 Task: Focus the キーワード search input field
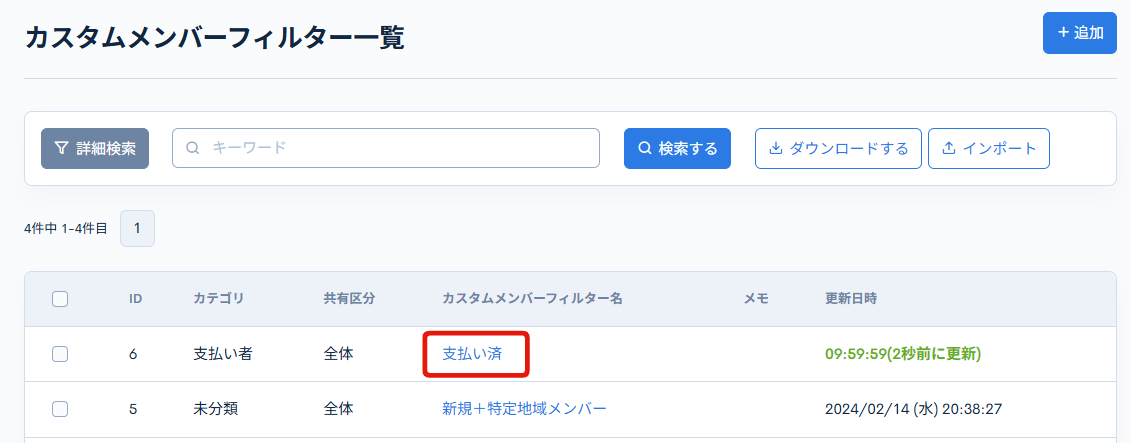[400, 148]
